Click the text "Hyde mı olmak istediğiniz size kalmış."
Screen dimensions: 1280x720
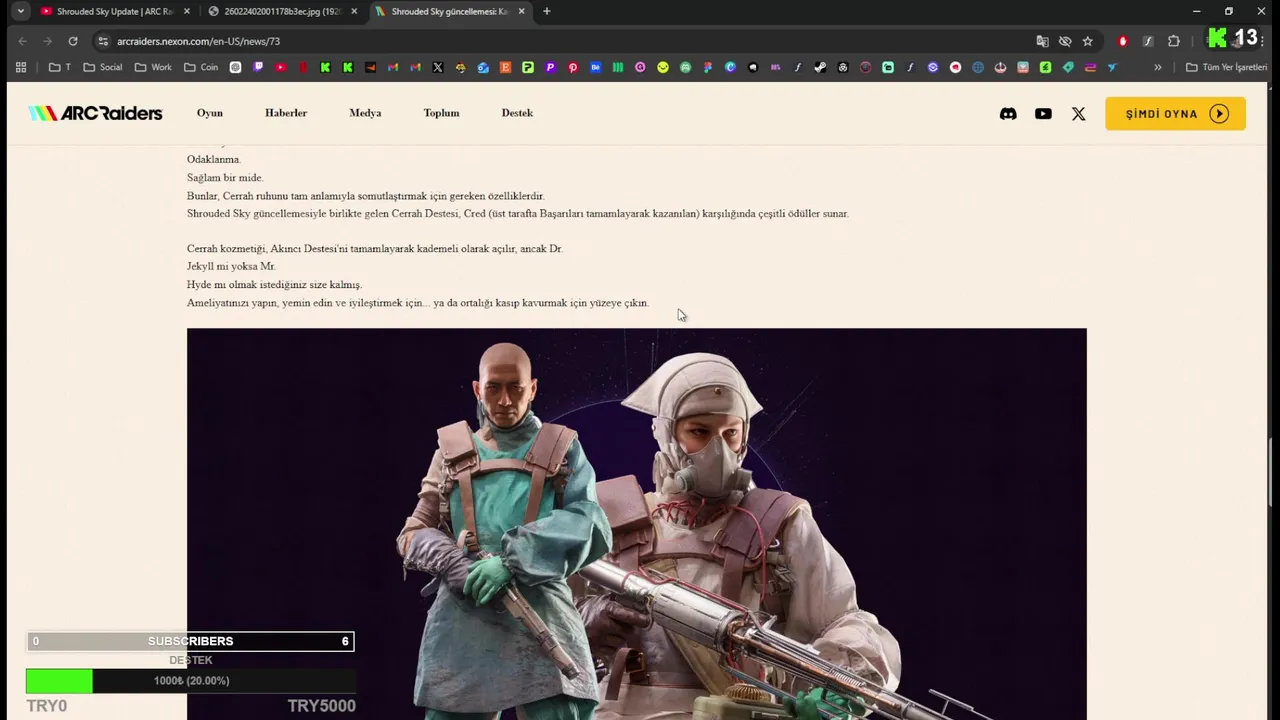(x=274, y=285)
